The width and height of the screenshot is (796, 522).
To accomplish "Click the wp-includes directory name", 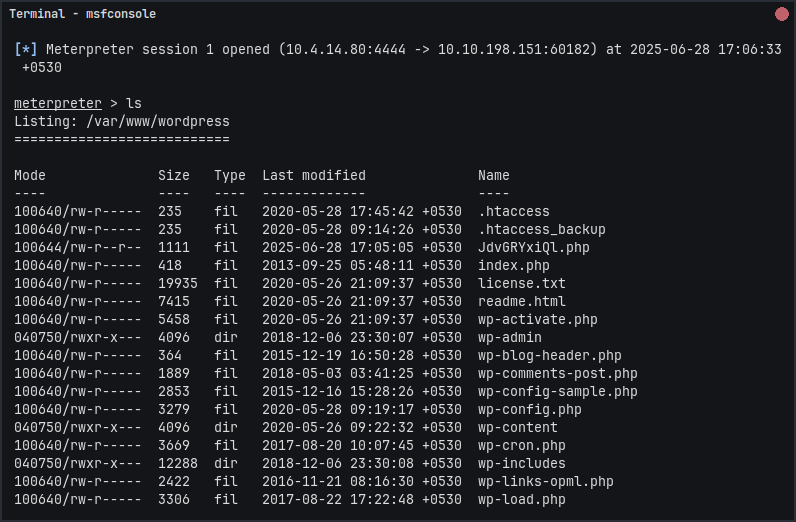I will coord(521,463).
